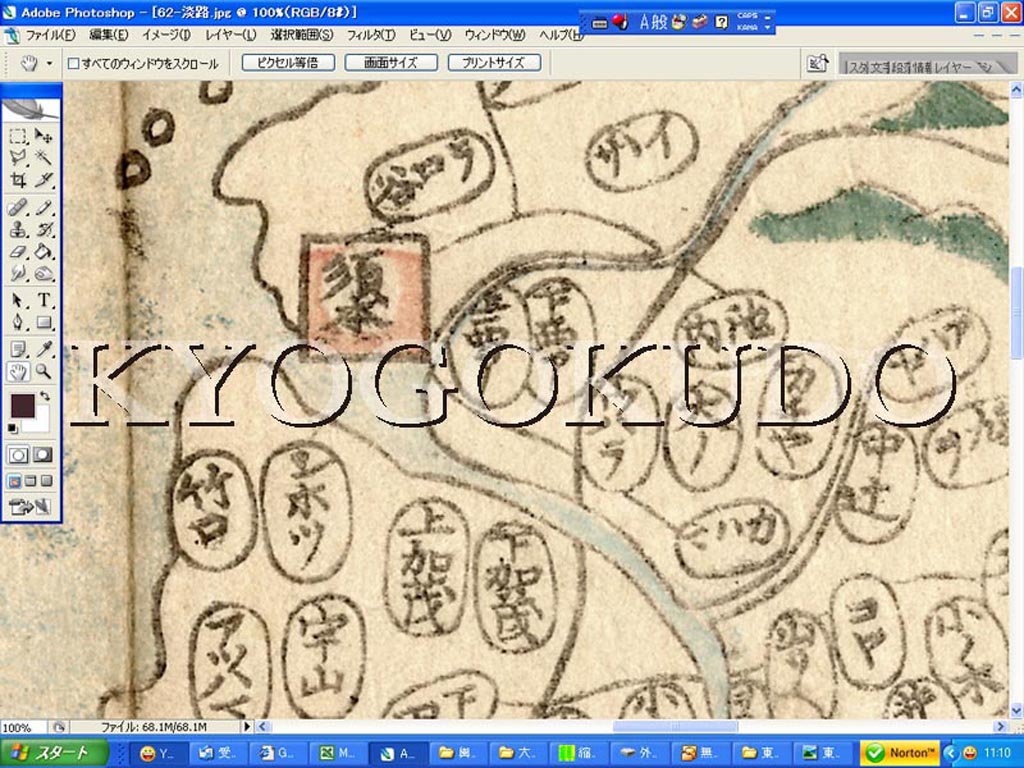Activate the Hand tool in the toolbox
1024x768 pixels.
(x=18, y=372)
